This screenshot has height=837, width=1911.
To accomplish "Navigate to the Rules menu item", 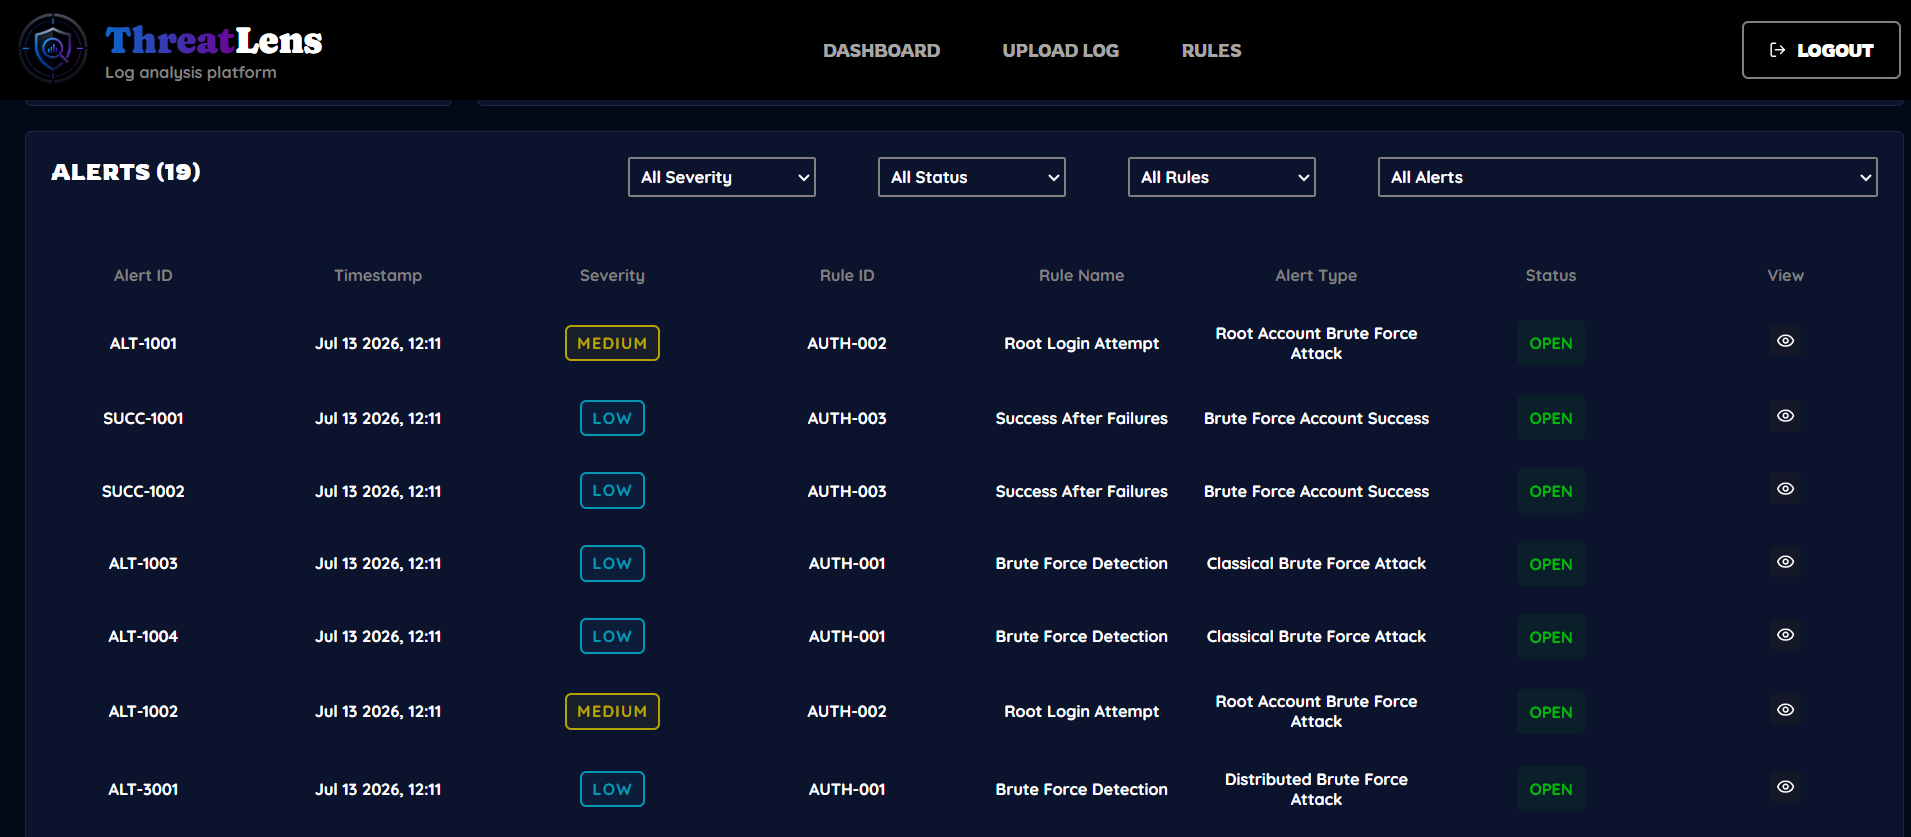I will [1211, 50].
